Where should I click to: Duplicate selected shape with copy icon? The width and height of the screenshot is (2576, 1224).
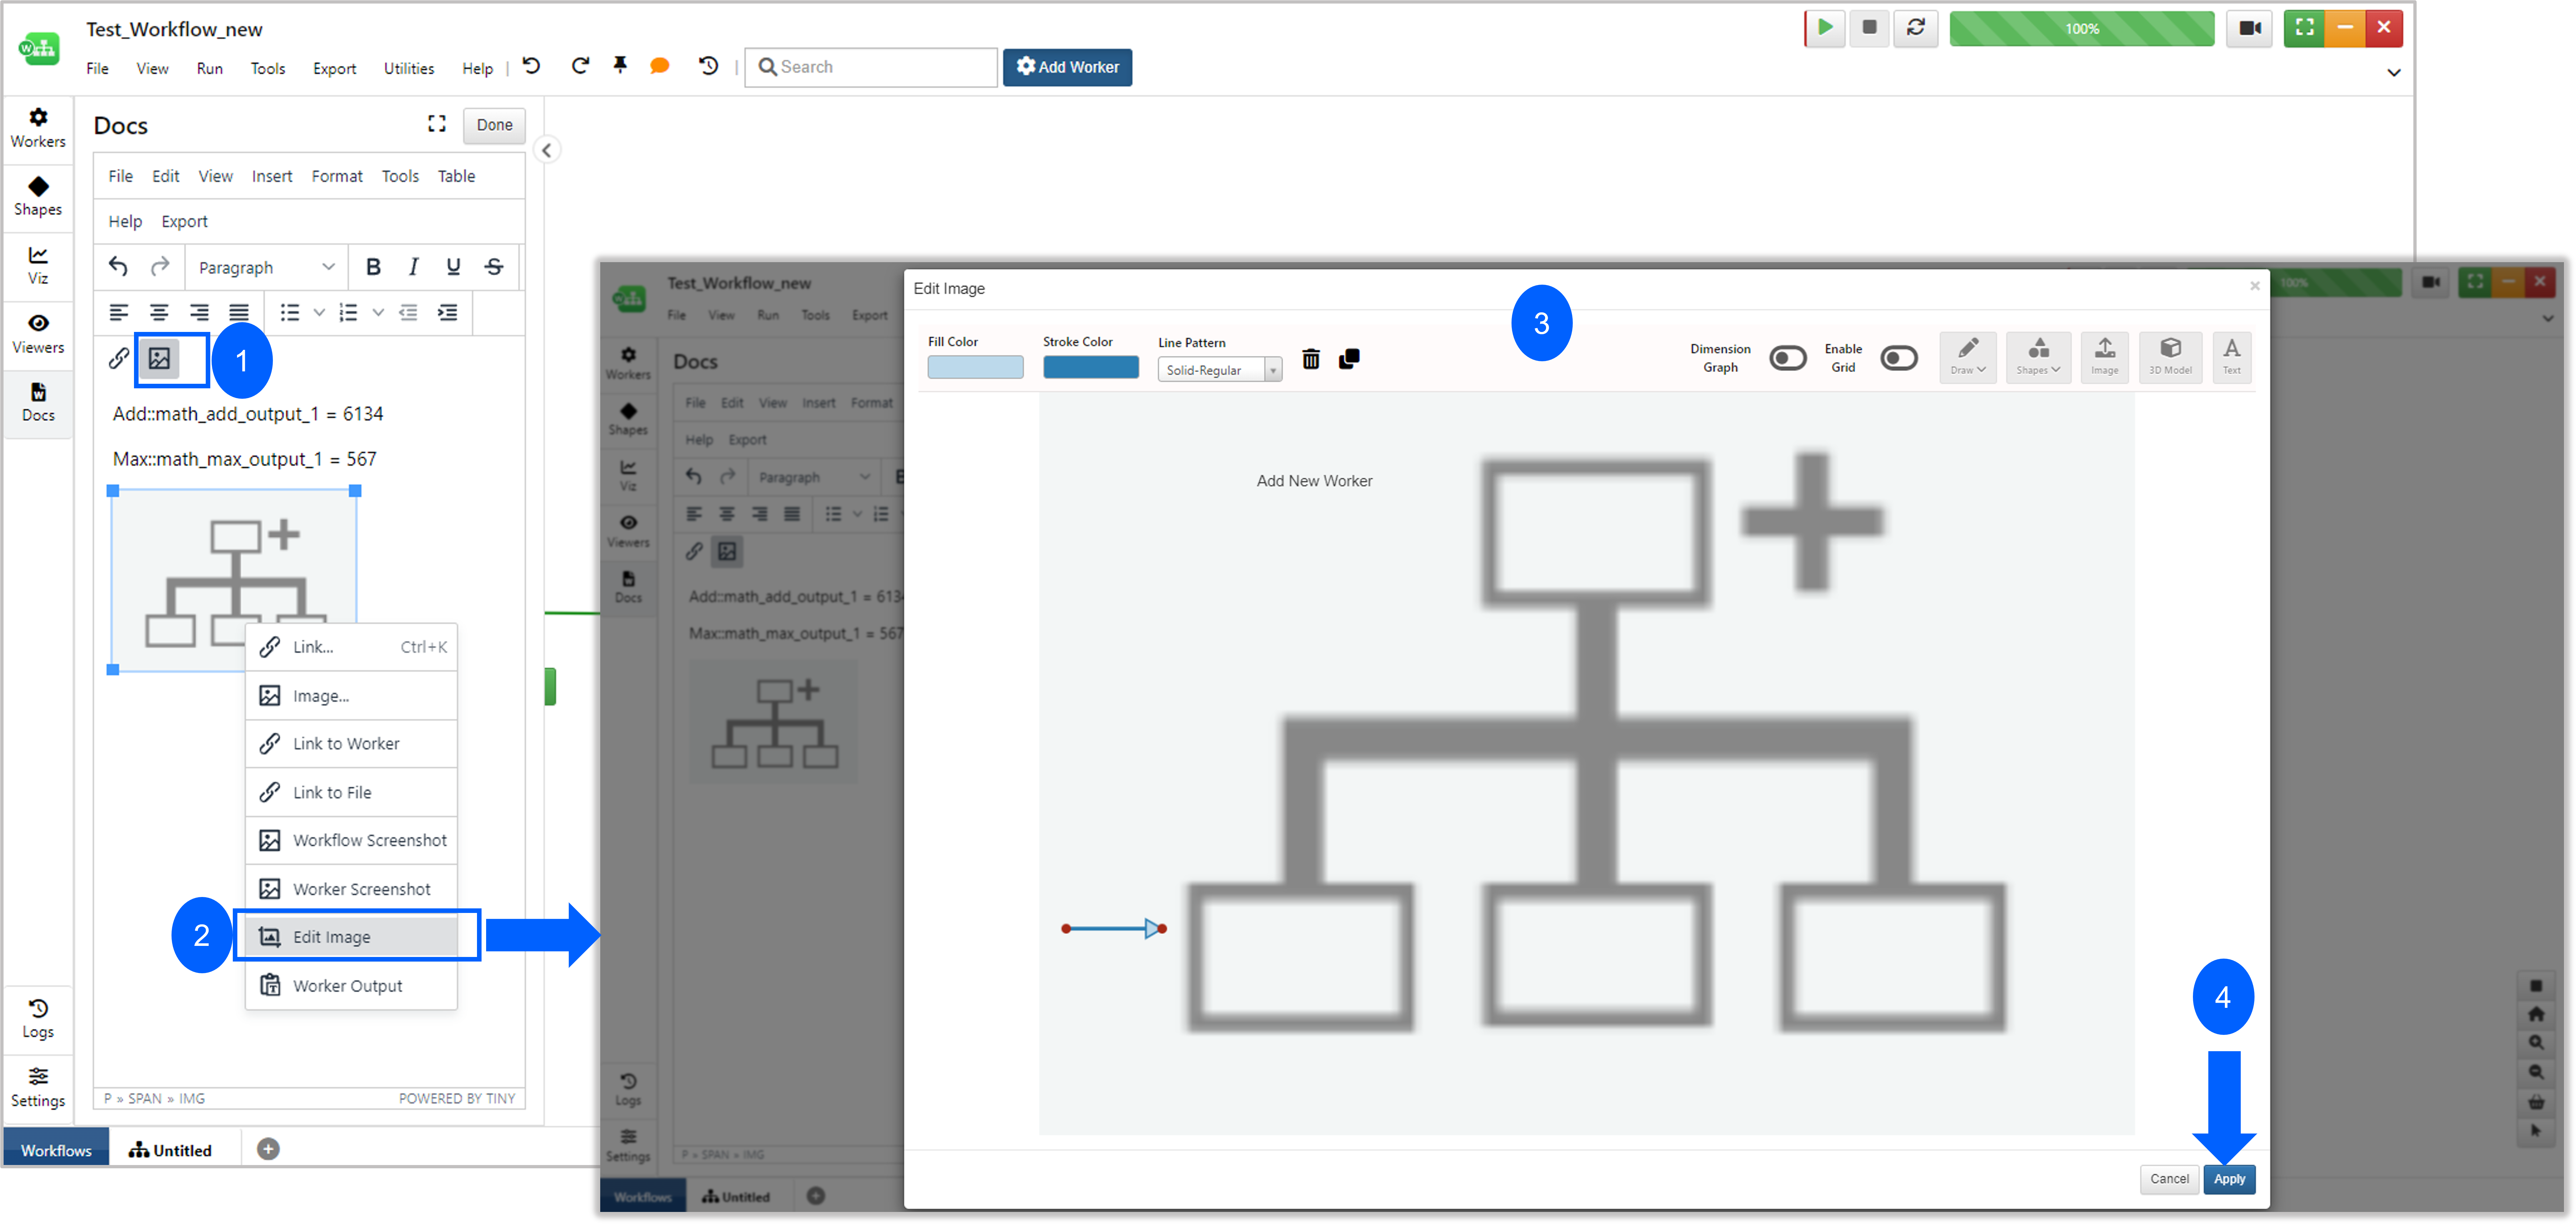pyautogui.click(x=1349, y=359)
